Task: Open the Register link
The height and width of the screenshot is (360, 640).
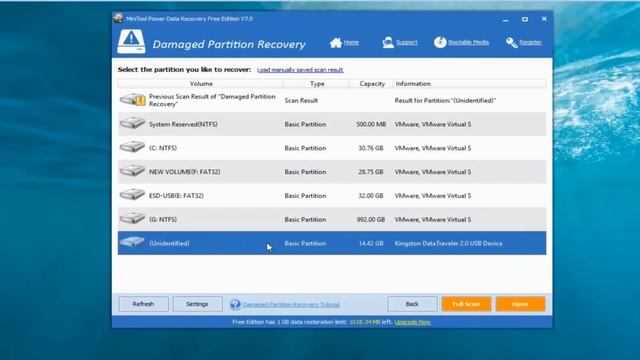Action: [x=530, y=42]
